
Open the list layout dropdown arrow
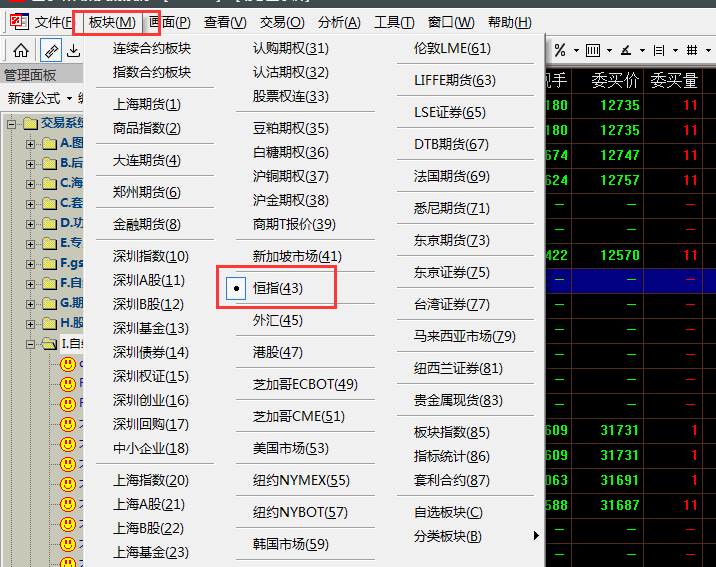tap(675, 50)
